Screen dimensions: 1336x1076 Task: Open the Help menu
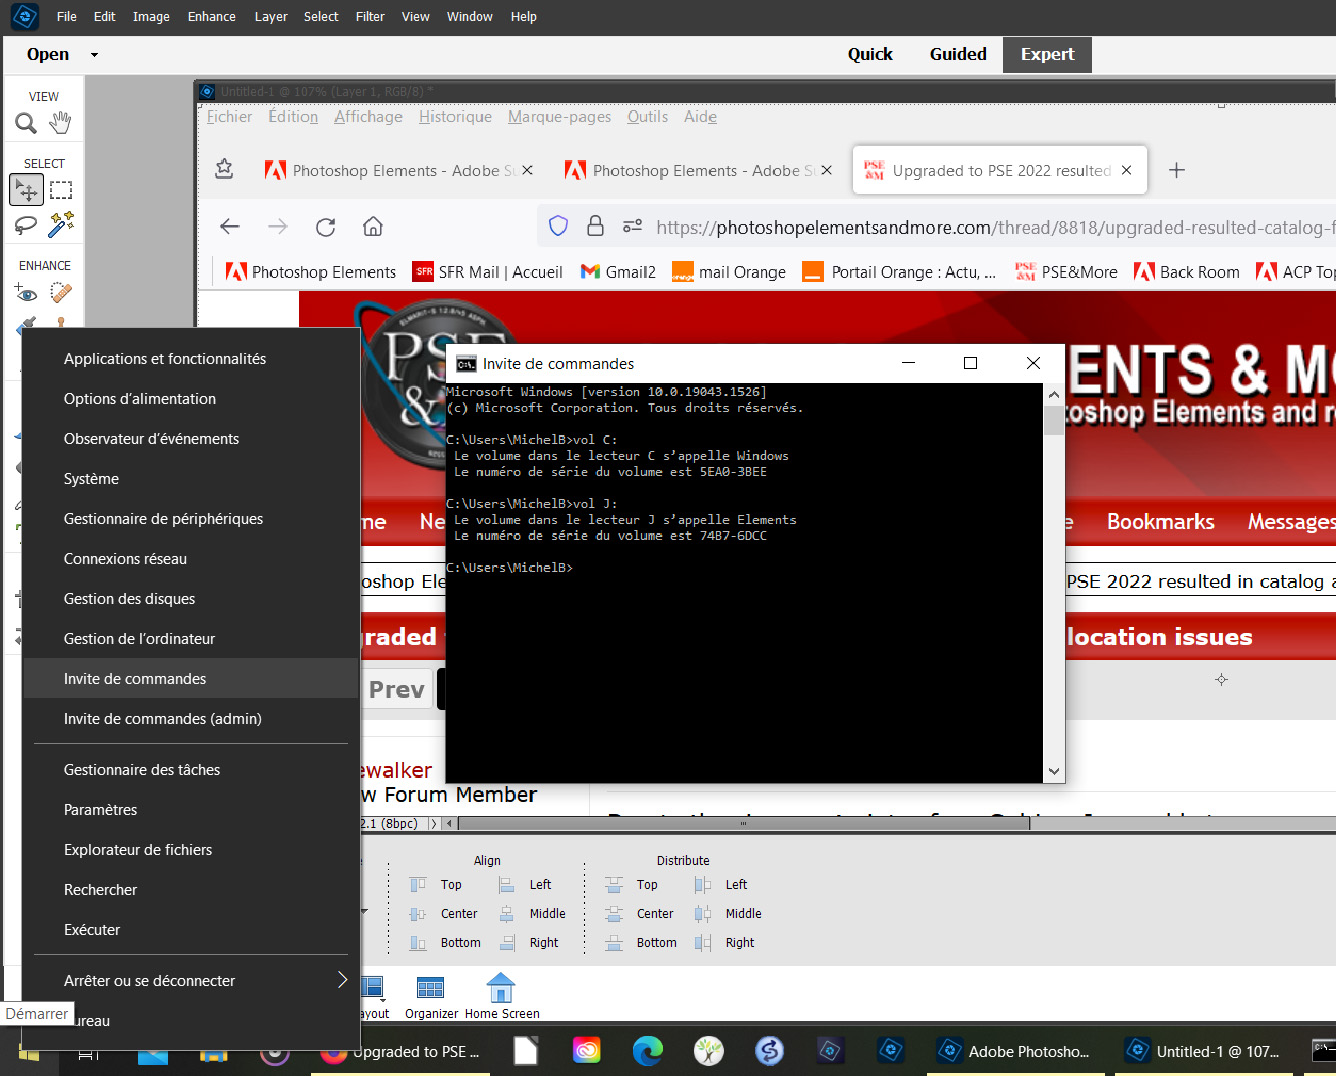pos(524,17)
